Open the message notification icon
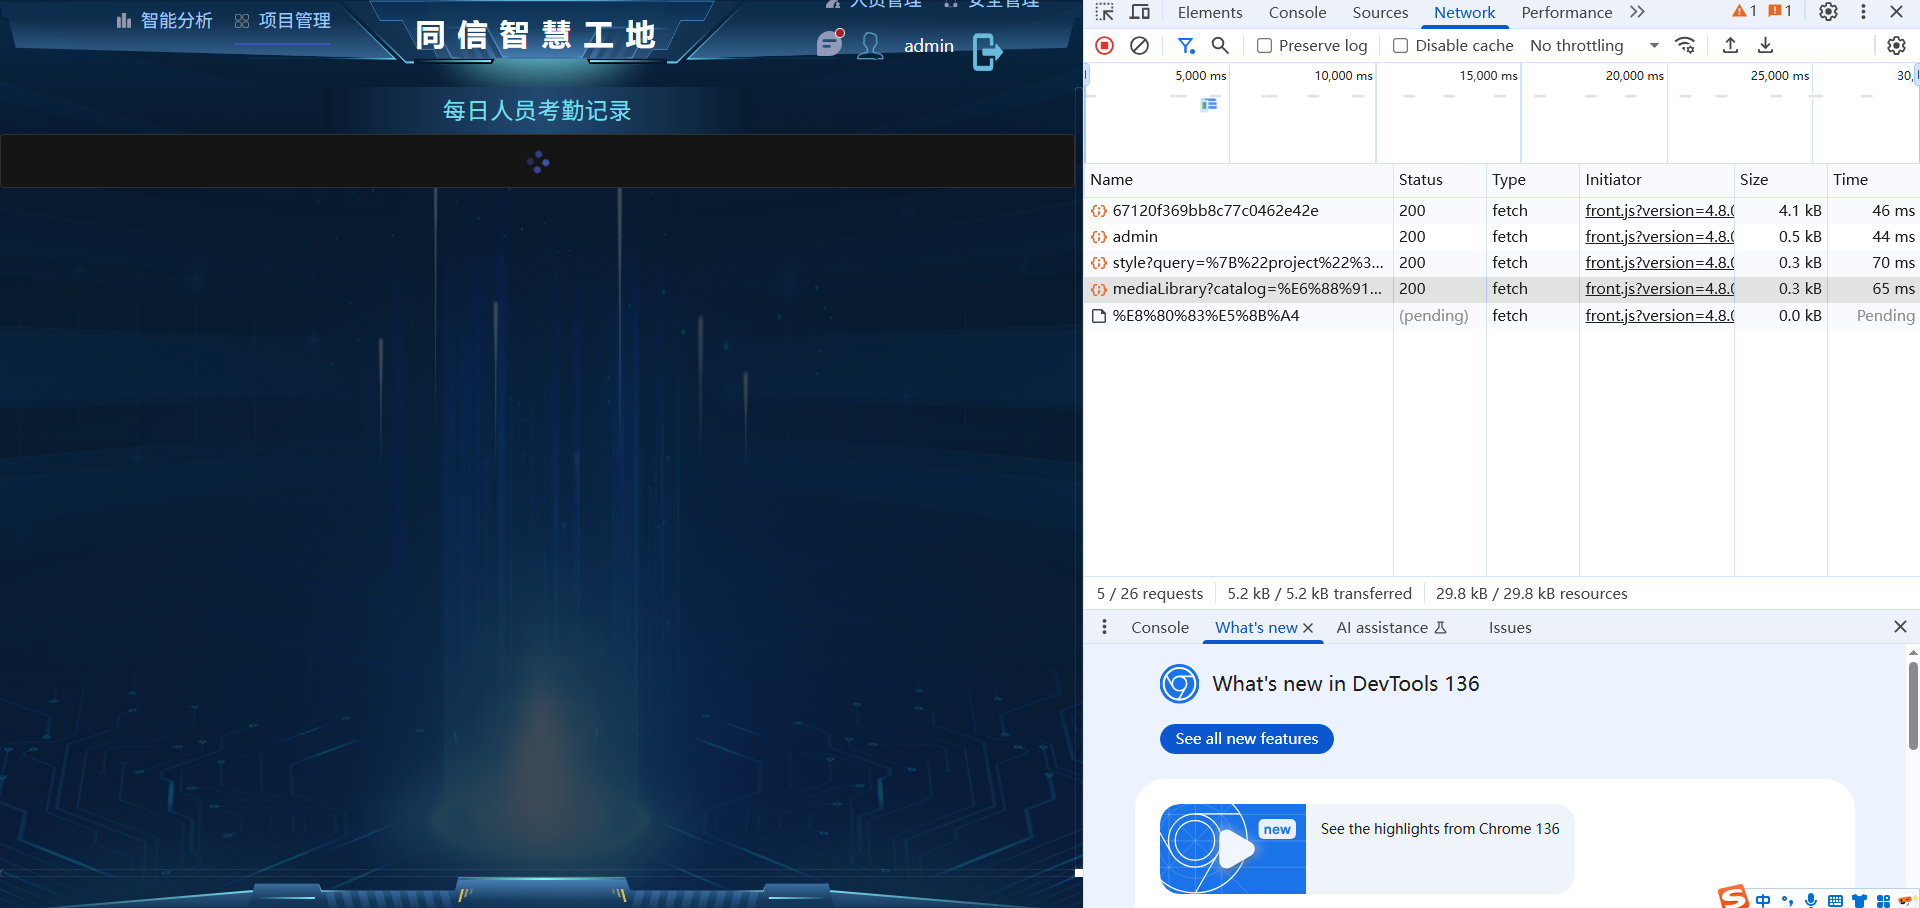This screenshot has width=1920, height=908. pos(830,43)
